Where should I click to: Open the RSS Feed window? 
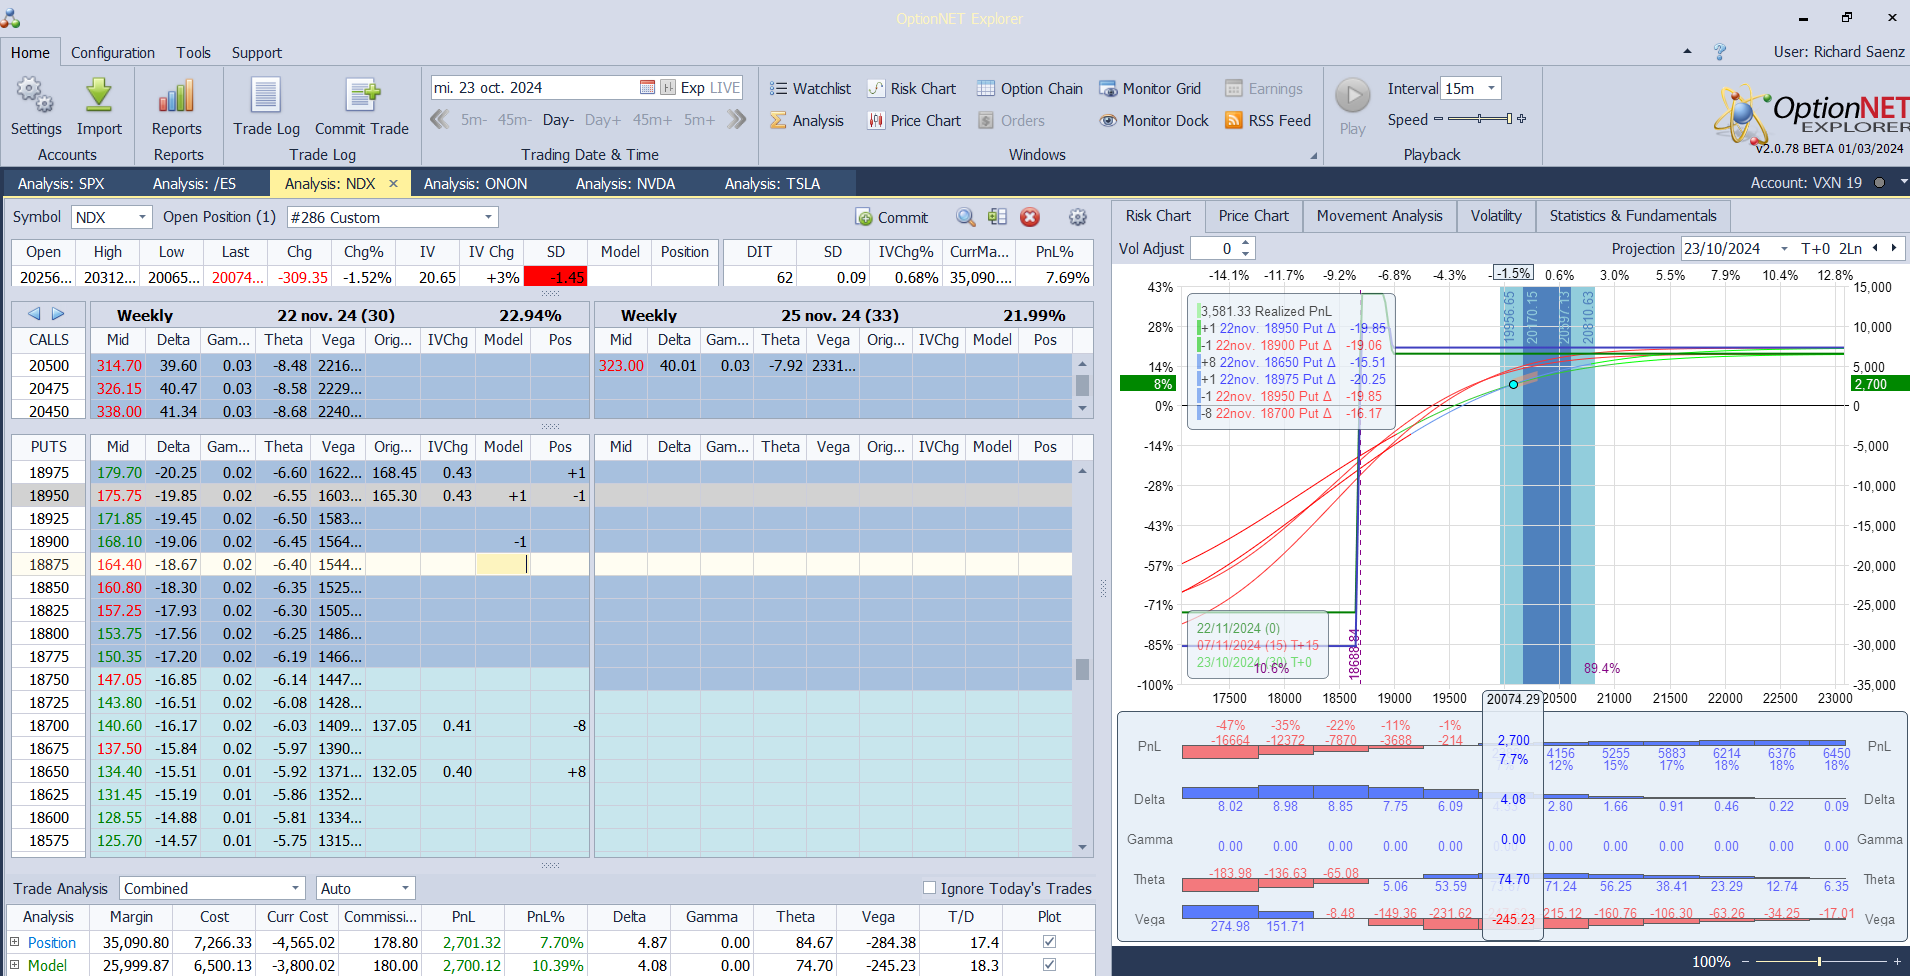1268,120
